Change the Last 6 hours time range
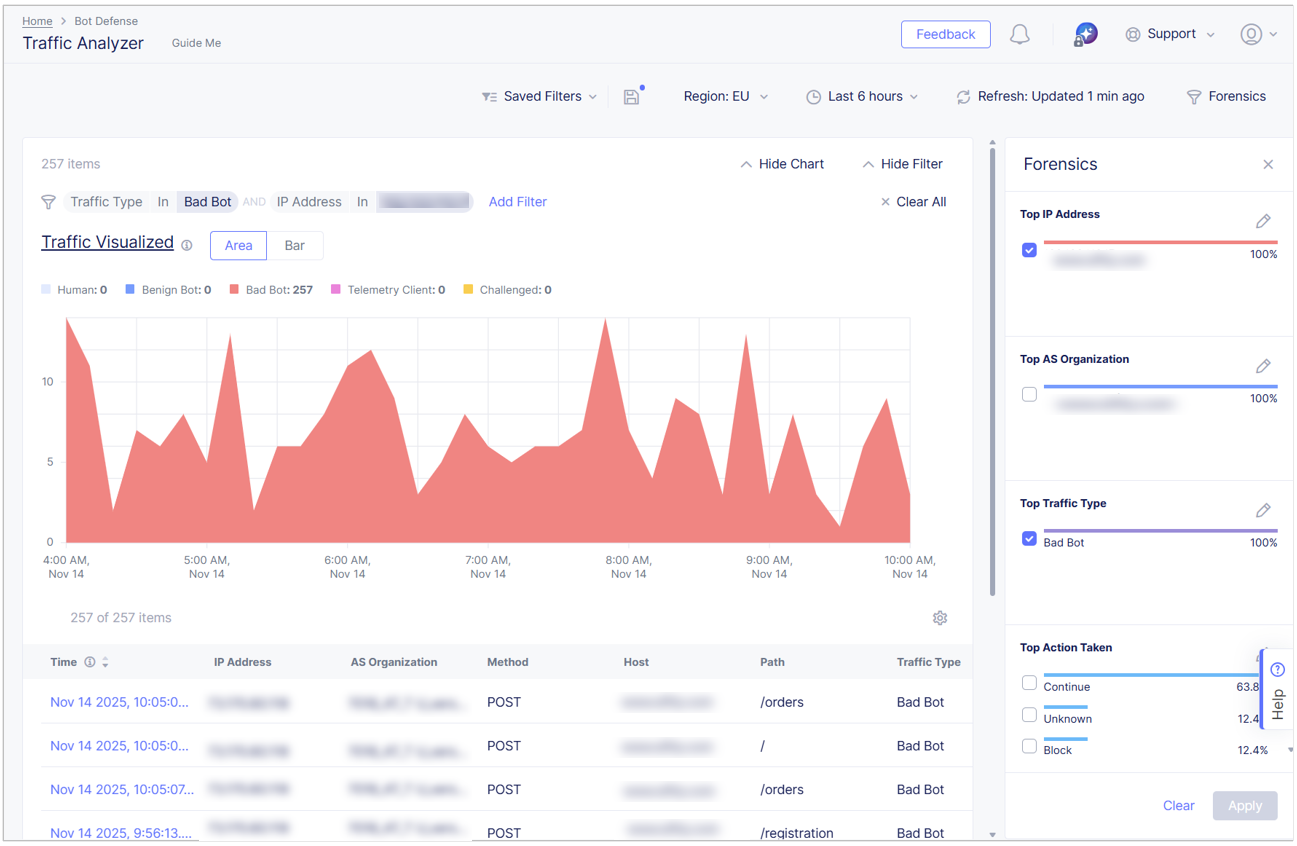This screenshot has height=846, width=1297. tap(863, 97)
